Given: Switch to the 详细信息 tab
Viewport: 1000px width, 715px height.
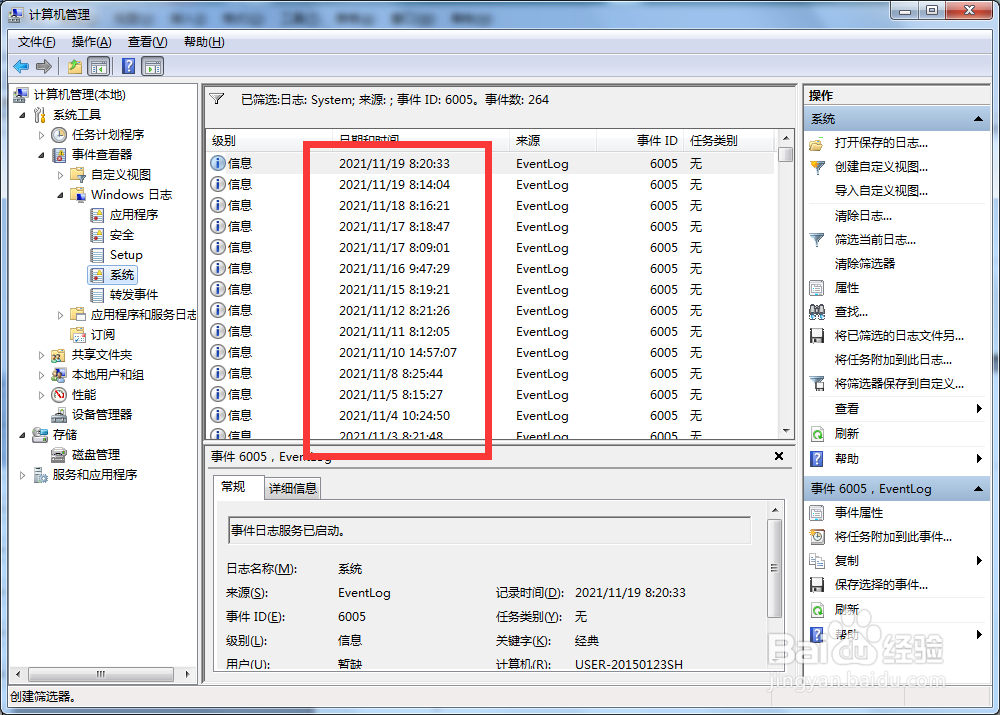Looking at the screenshot, I should point(292,489).
